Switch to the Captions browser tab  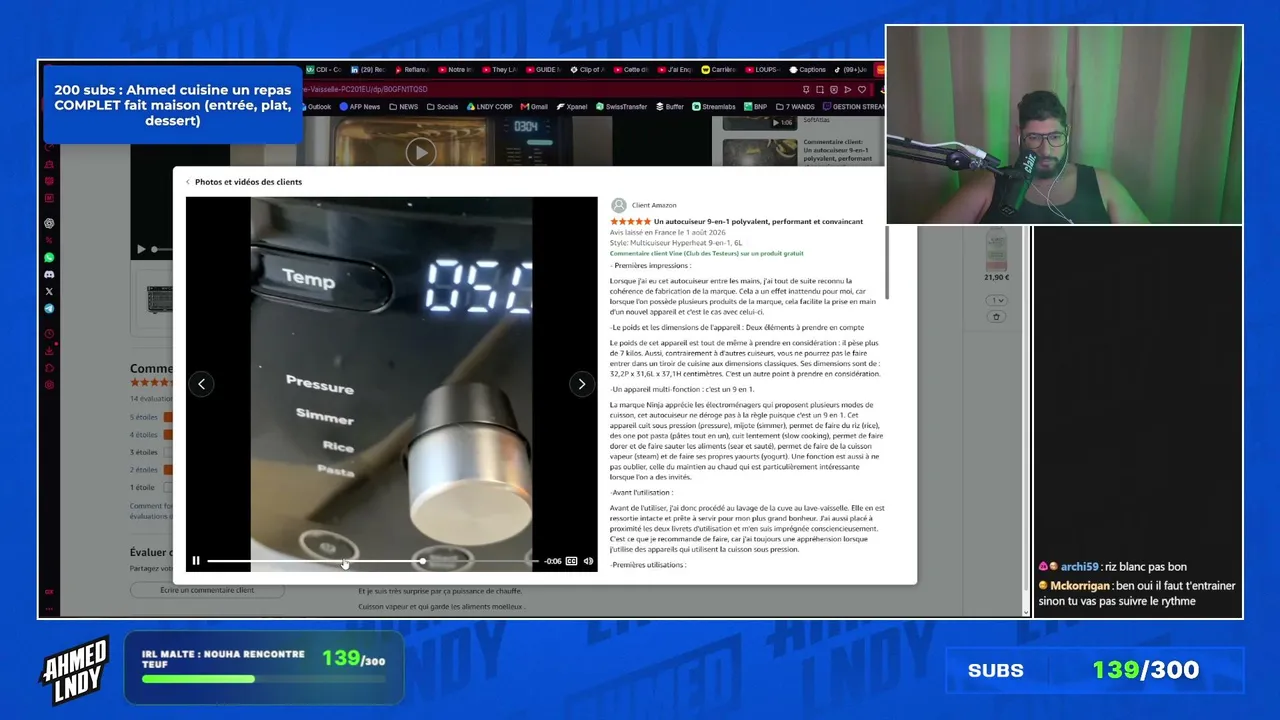click(807, 70)
